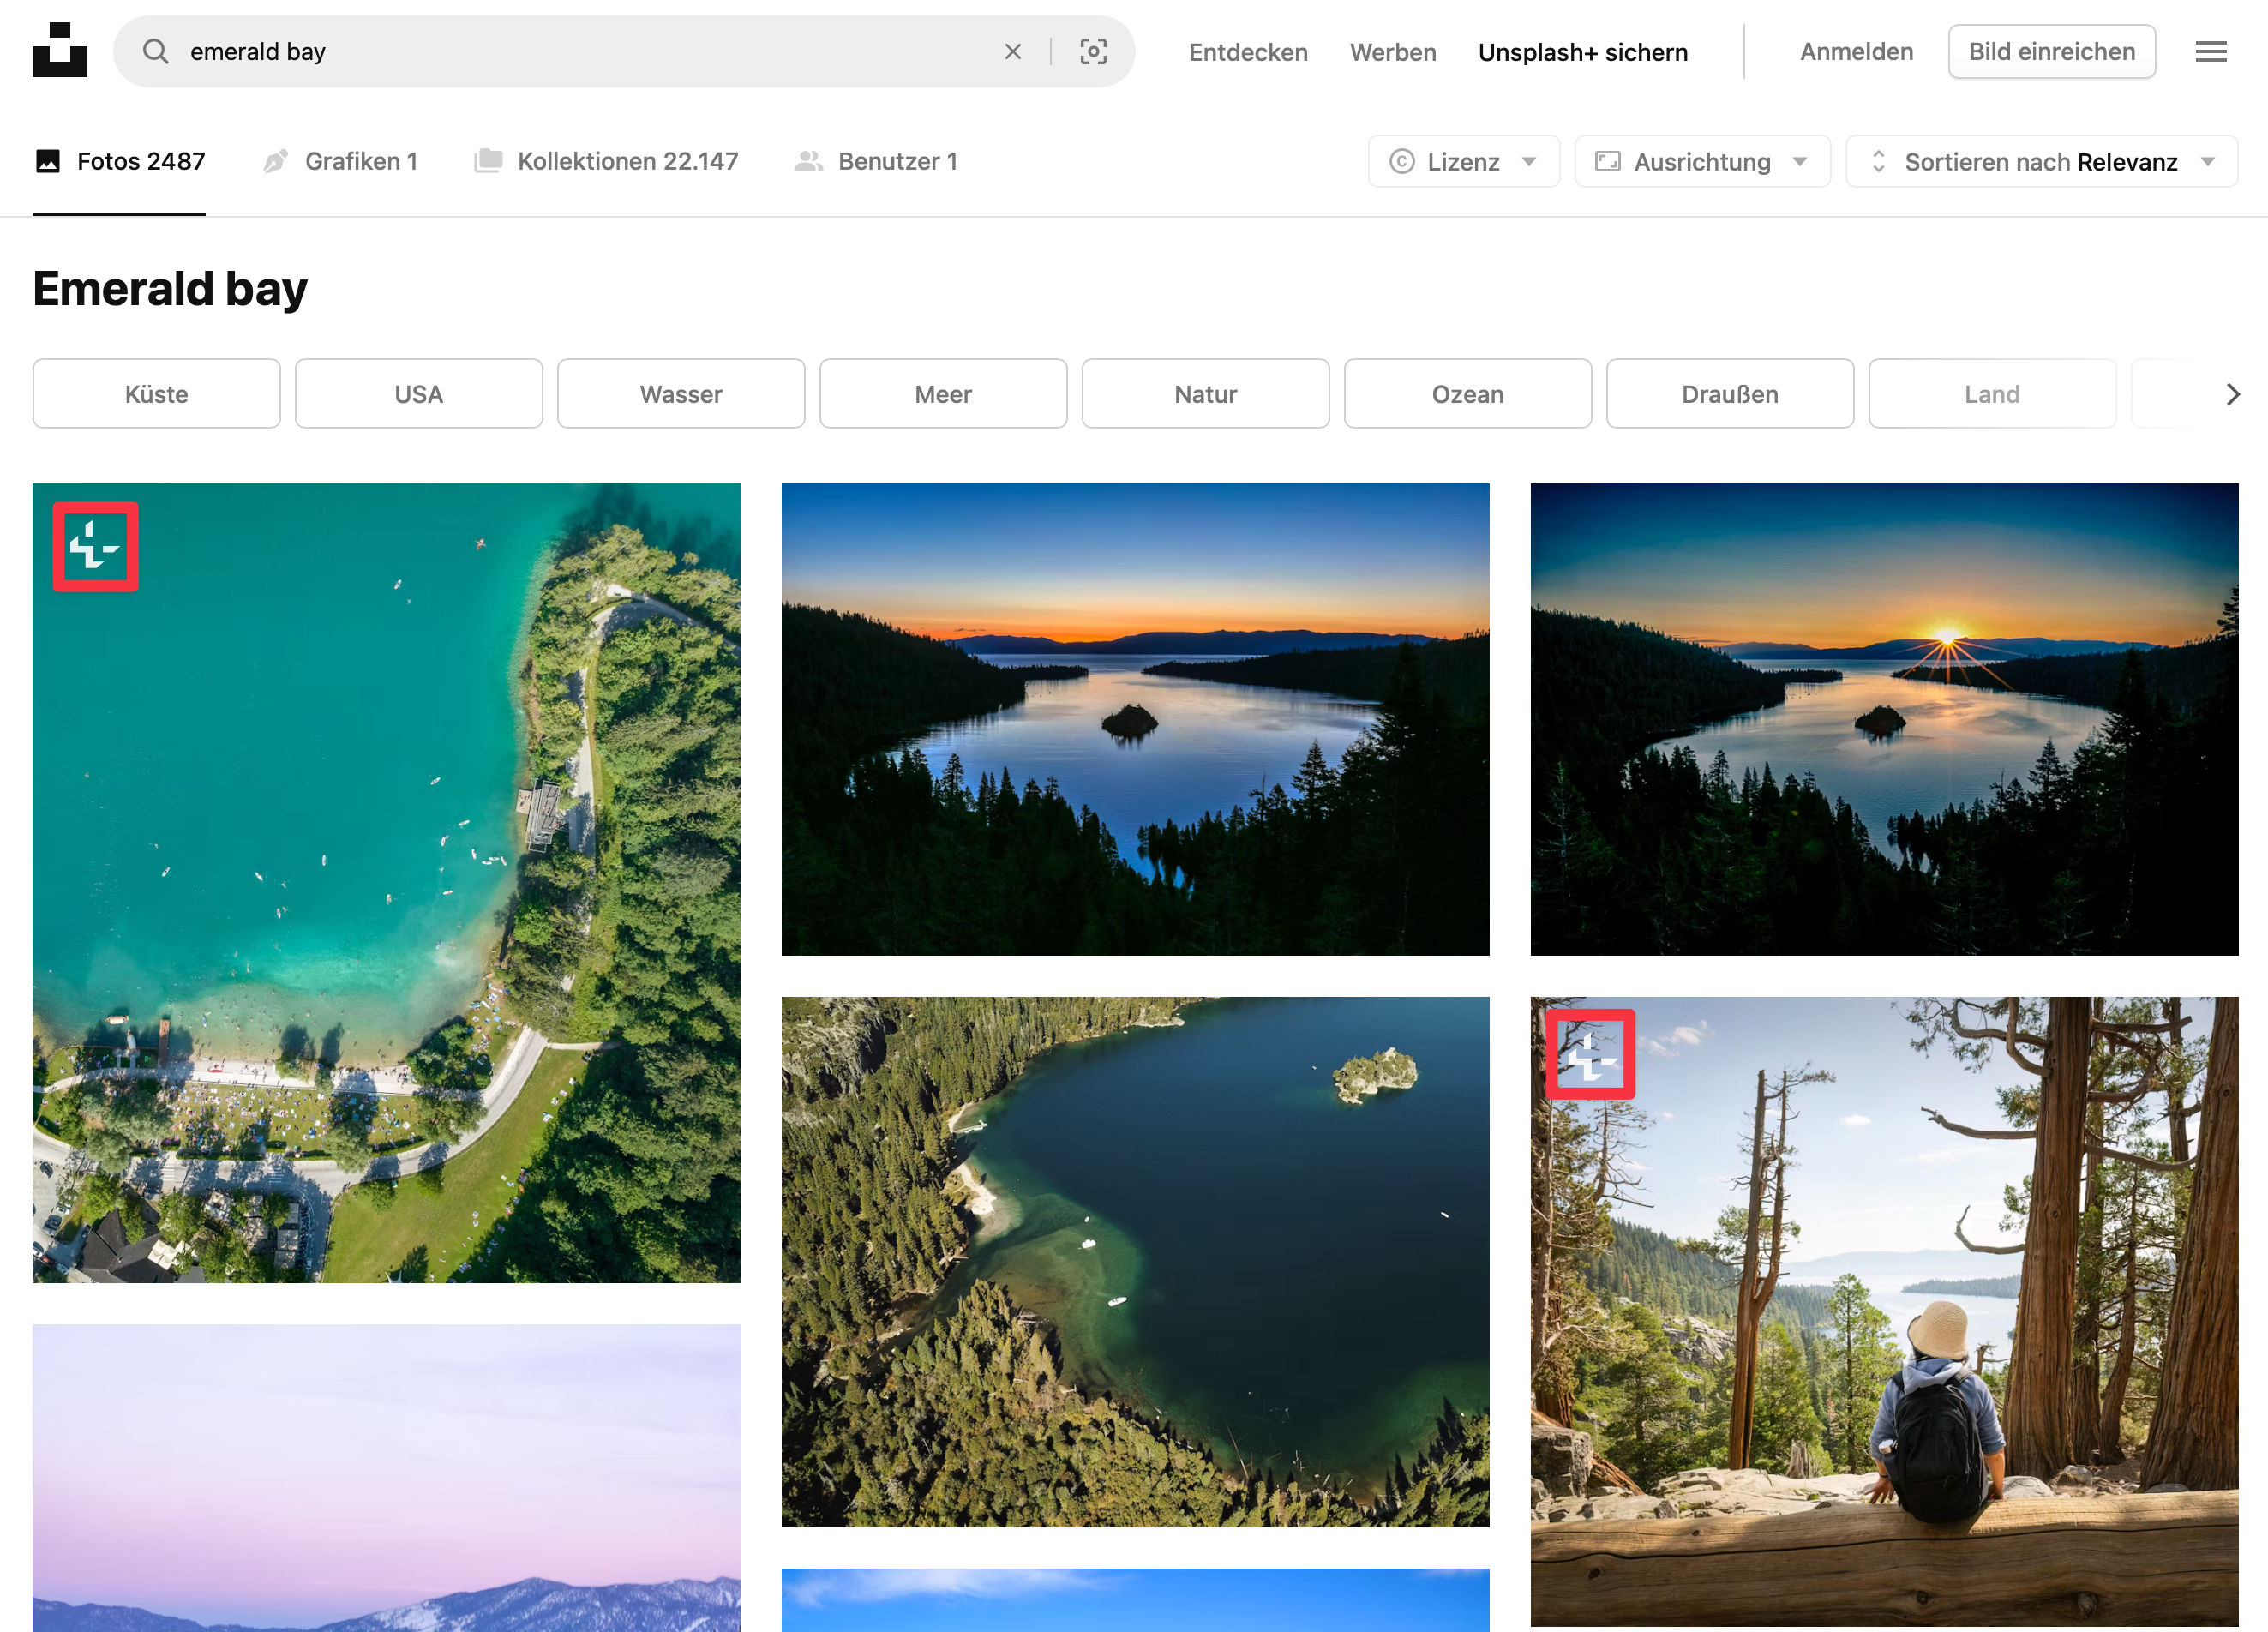Viewport: 2268px width, 1632px height.
Task: Switch to the Fotos 2487 tab
Action: pos(119,162)
